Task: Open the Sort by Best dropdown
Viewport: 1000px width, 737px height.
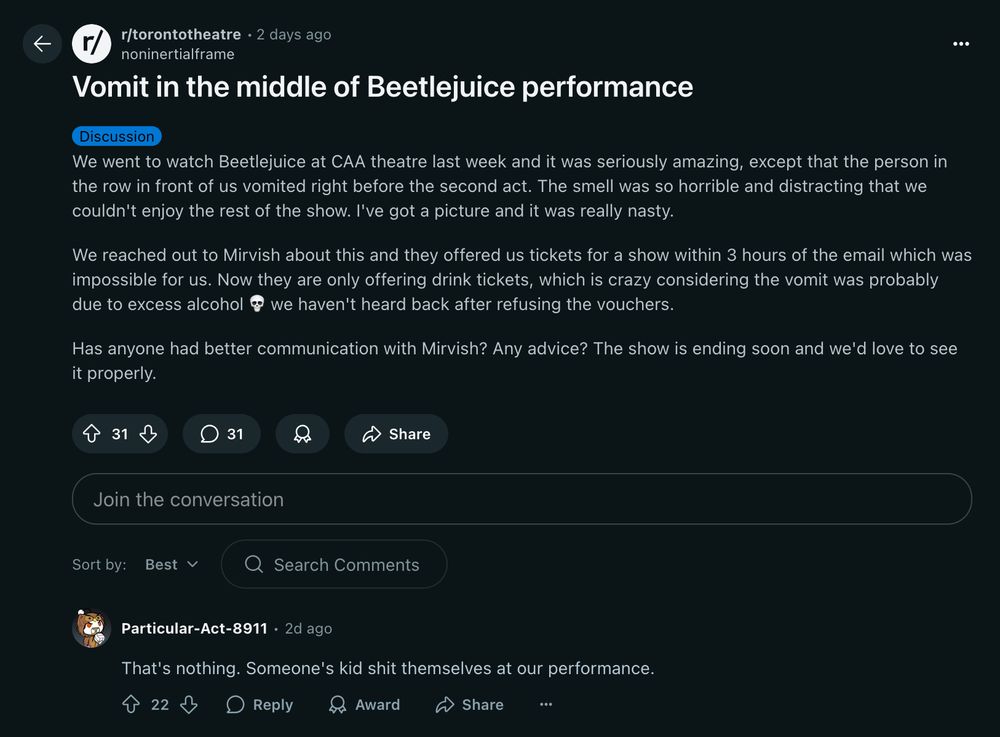Action: [171, 565]
